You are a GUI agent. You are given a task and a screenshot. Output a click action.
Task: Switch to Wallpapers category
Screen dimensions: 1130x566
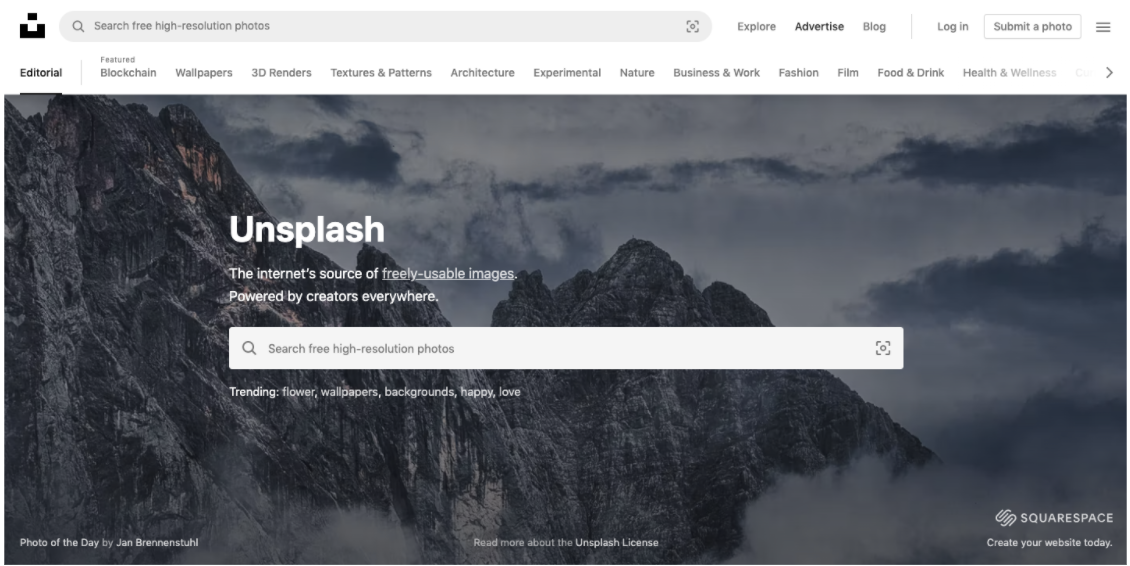[x=204, y=73]
